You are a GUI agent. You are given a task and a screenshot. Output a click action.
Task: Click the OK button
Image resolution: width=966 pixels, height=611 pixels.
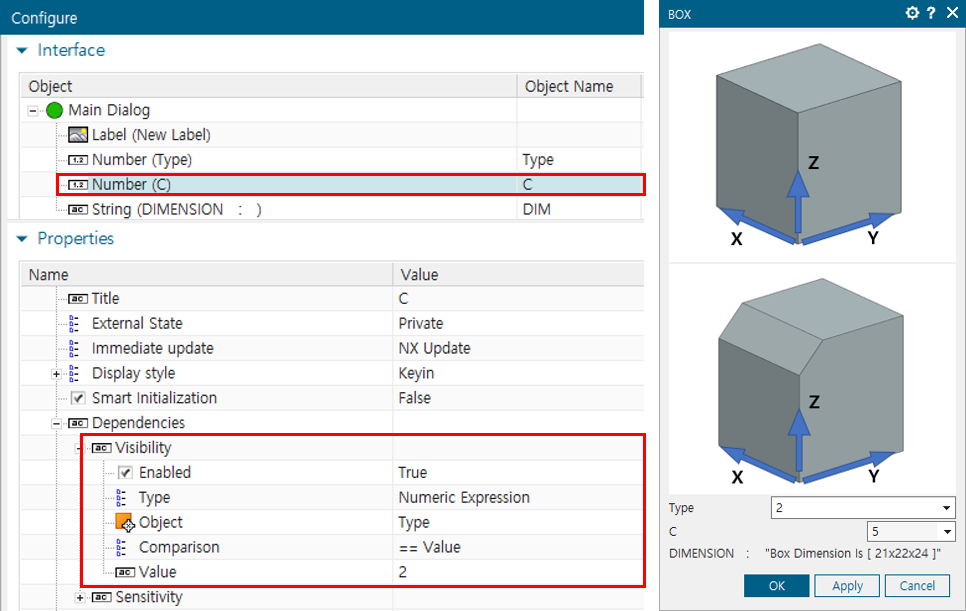(776, 586)
